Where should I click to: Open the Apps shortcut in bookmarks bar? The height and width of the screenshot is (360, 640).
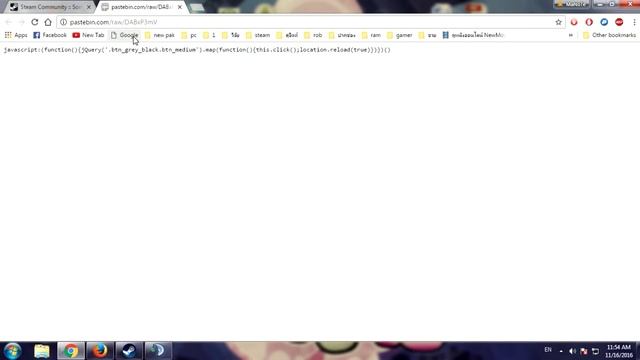pos(16,35)
